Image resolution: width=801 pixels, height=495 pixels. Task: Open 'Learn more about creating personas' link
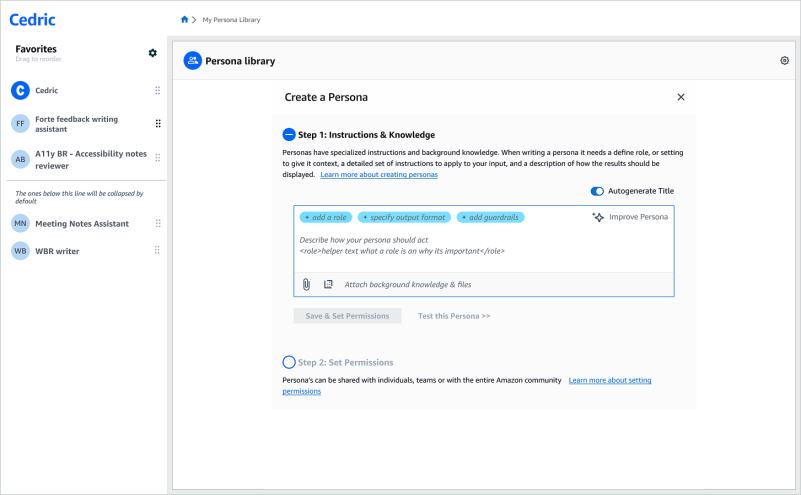(378, 175)
